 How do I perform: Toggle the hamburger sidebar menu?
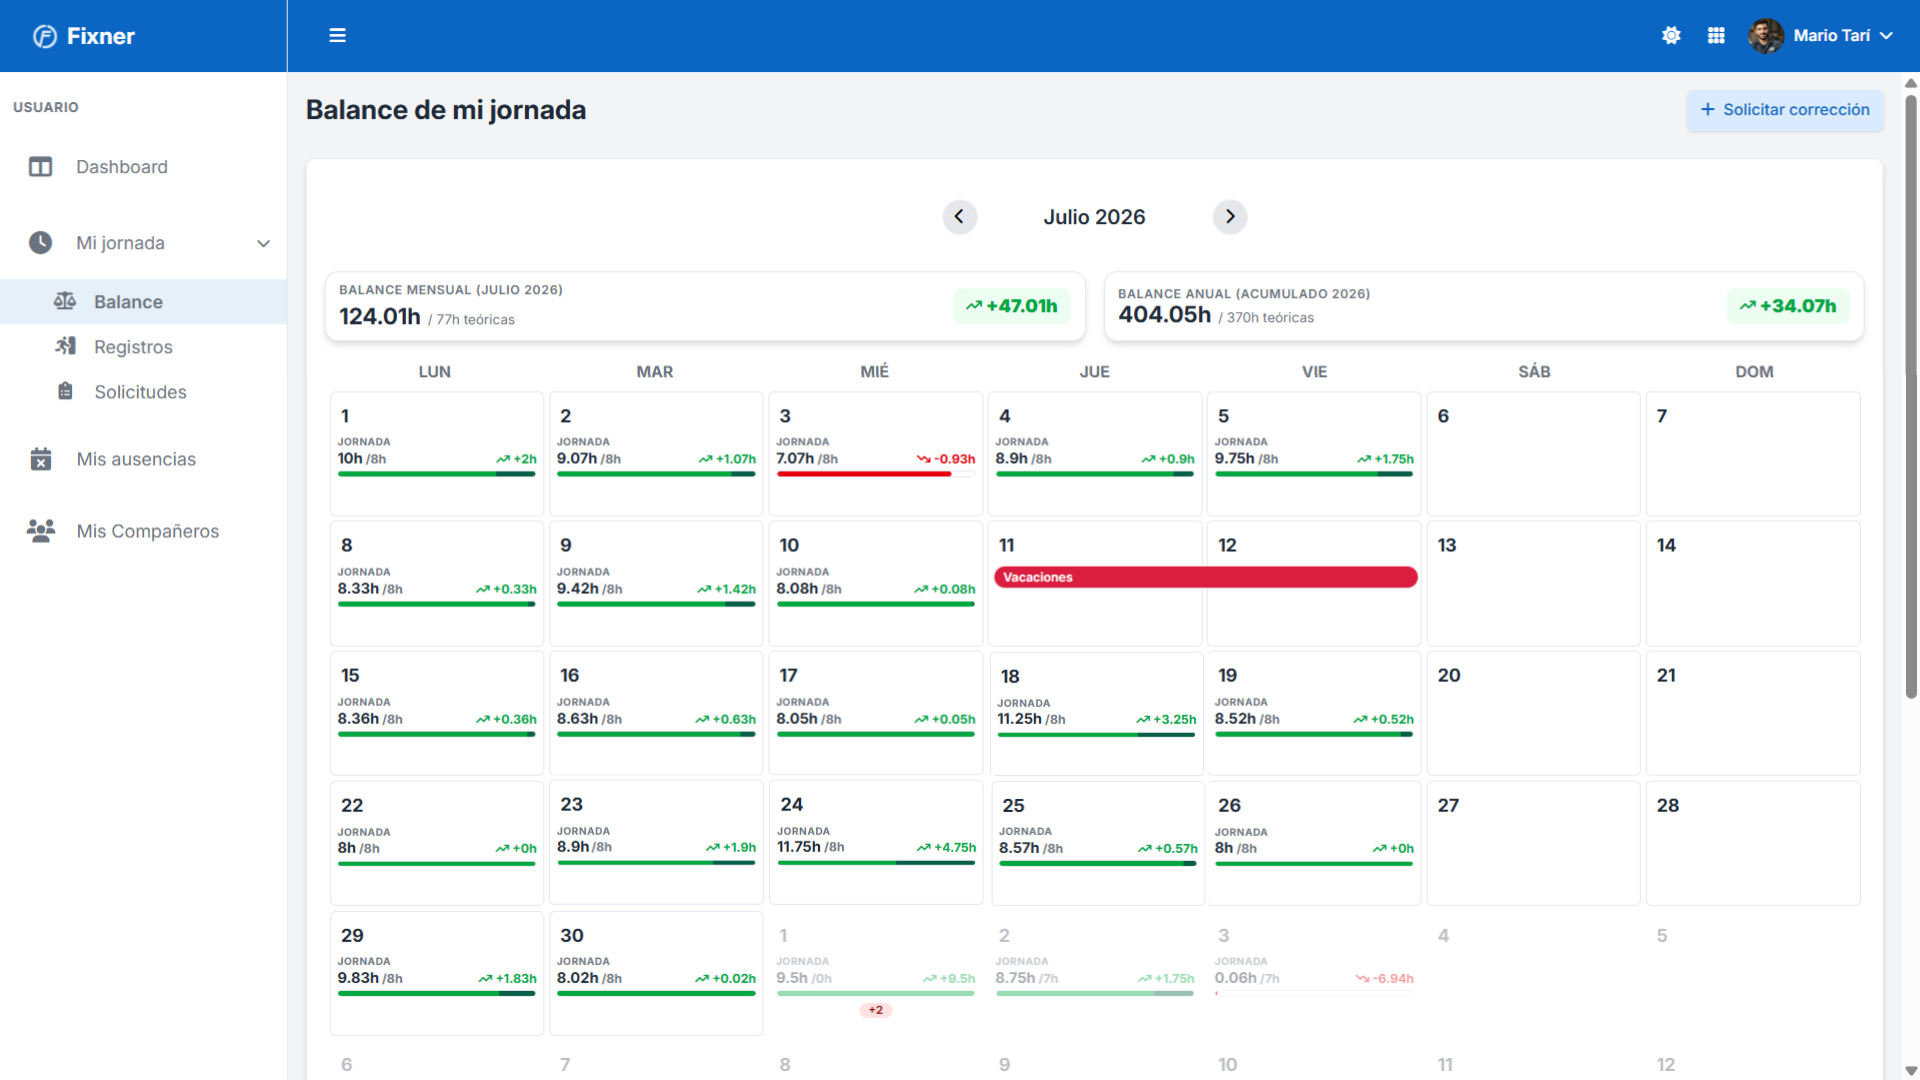click(x=337, y=36)
